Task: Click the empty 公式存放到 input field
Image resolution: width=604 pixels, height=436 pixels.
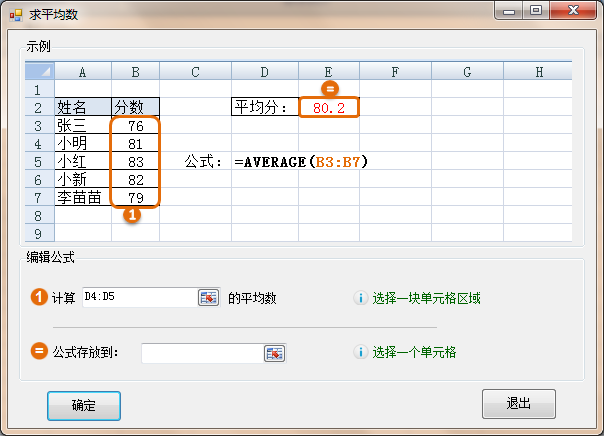Action: (201, 352)
